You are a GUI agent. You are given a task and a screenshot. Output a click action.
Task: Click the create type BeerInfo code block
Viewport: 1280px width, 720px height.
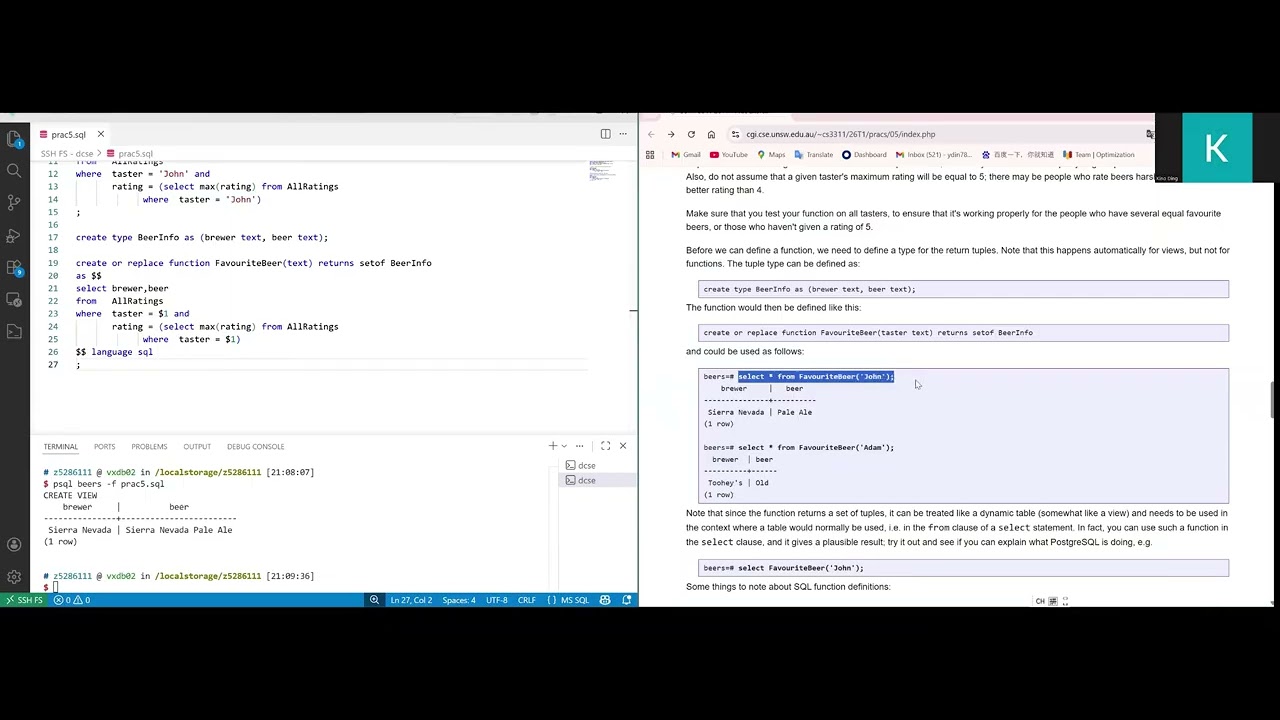click(x=963, y=289)
